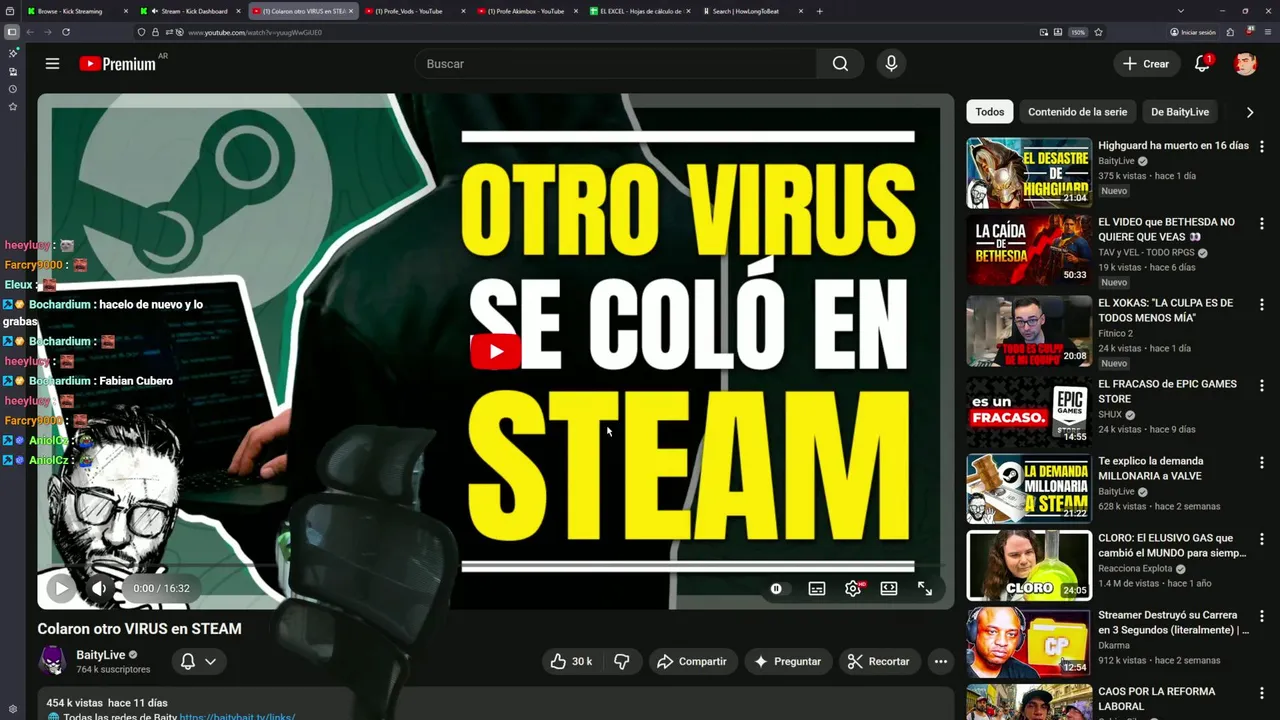1280x720 pixels.
Task: Toggle the browser sidebar button
Action: [x=12, y=32]
